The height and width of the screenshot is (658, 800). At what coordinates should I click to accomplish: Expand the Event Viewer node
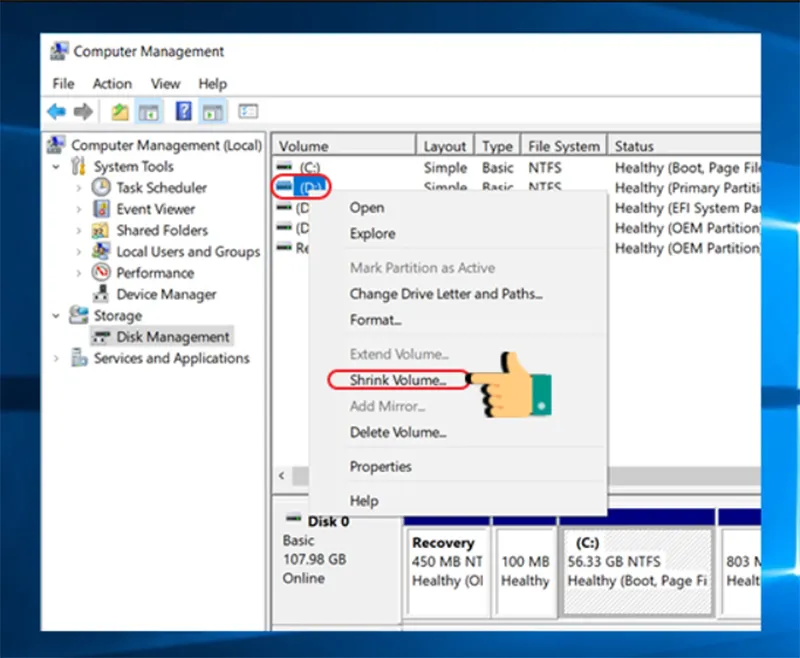(x=79, y=209)
